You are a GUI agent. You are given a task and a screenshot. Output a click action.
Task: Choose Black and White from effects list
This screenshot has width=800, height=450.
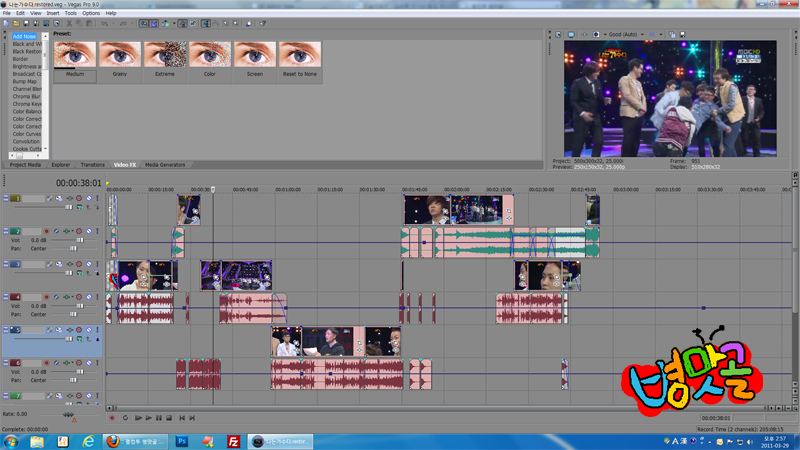[27, 44]
